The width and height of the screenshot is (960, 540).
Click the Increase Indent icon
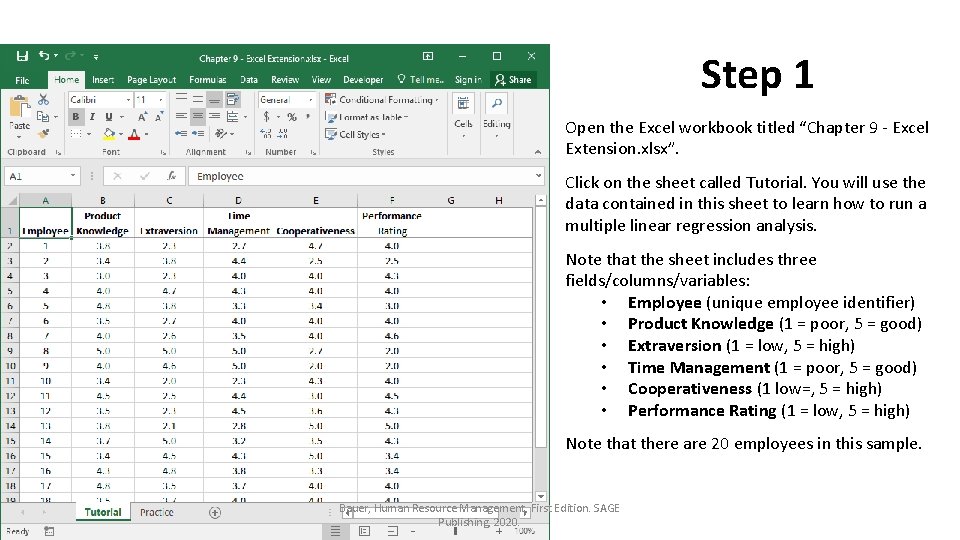[198, 133]
